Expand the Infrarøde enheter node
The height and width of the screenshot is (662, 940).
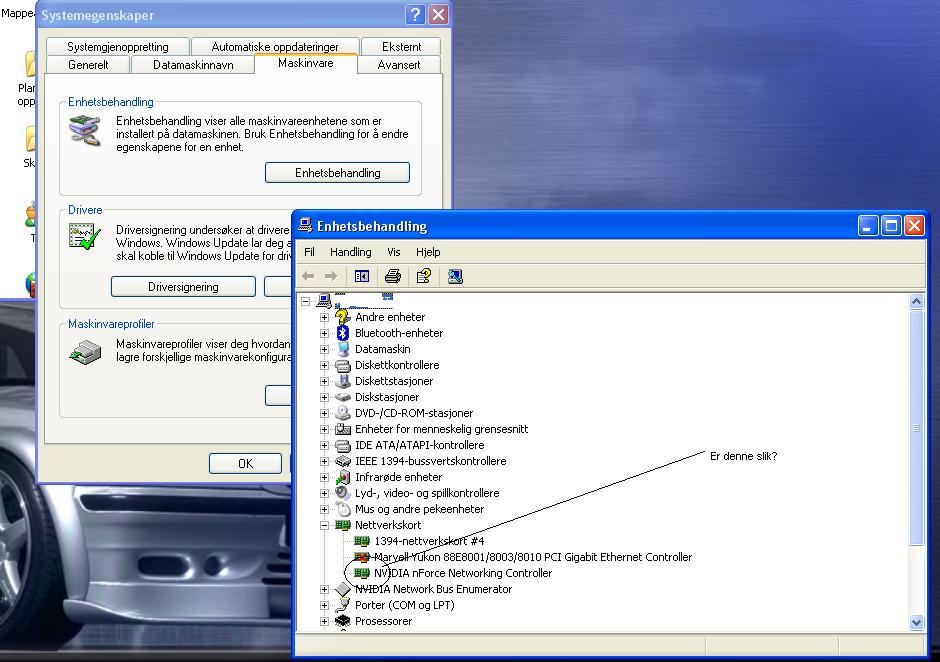(x=324, y=477)
